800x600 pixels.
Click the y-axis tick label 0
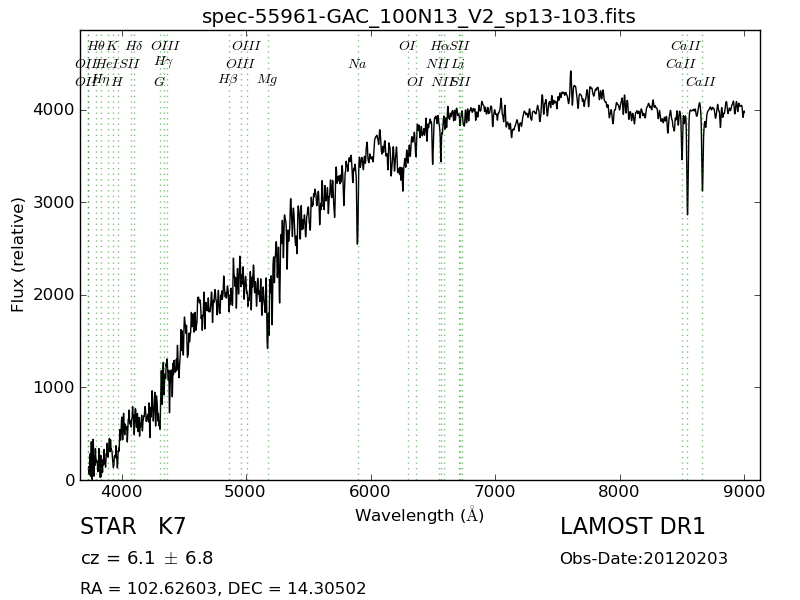69,480
